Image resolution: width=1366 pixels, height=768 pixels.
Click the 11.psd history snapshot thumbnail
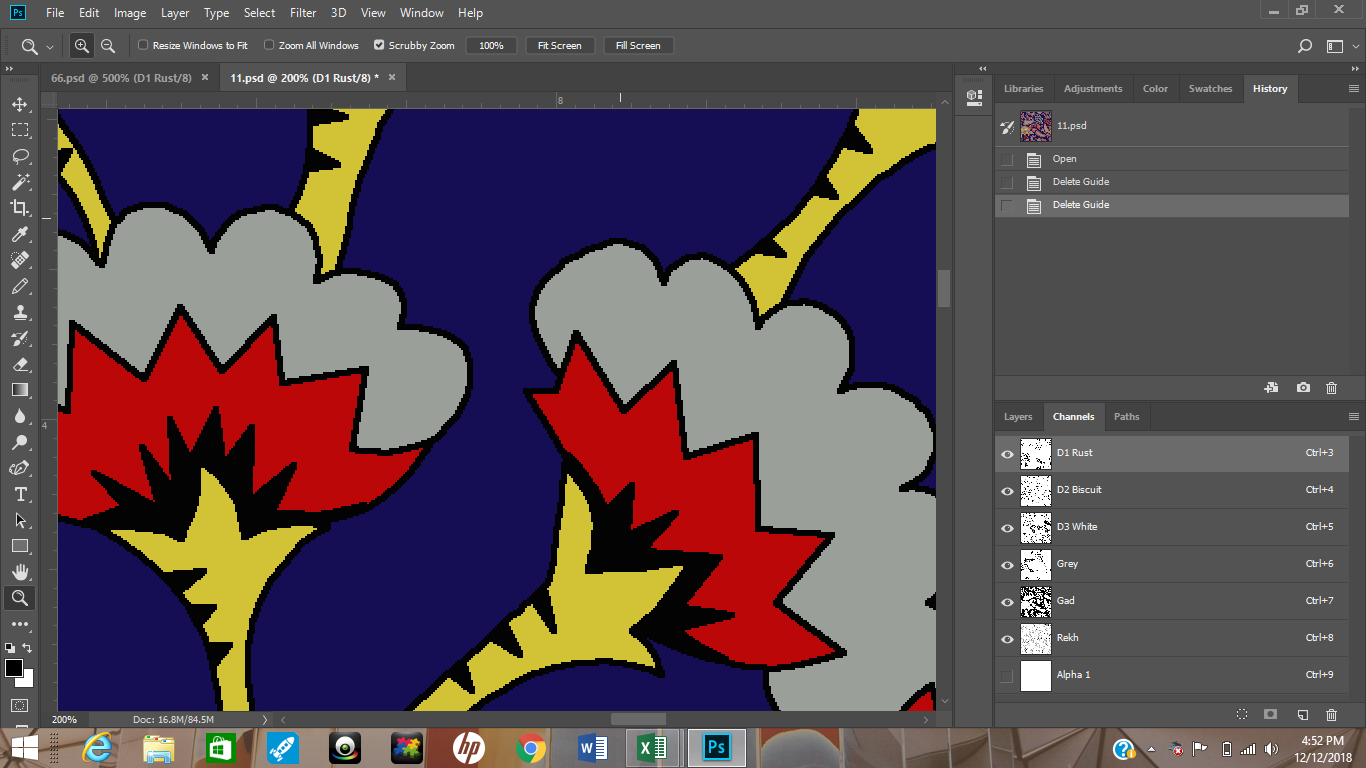tap(1035, 126)
